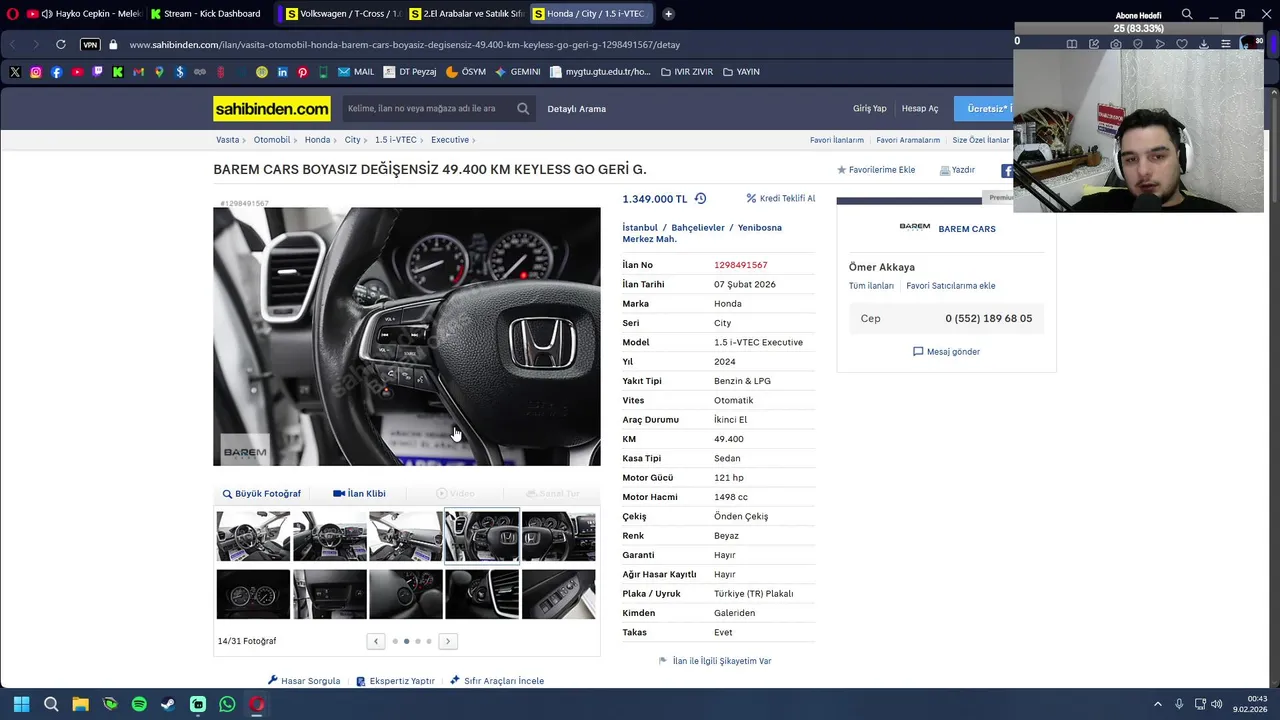1280x720 pixels.
Task: Open the Facebook bookmark icon
Action: [x=56, y=72]
